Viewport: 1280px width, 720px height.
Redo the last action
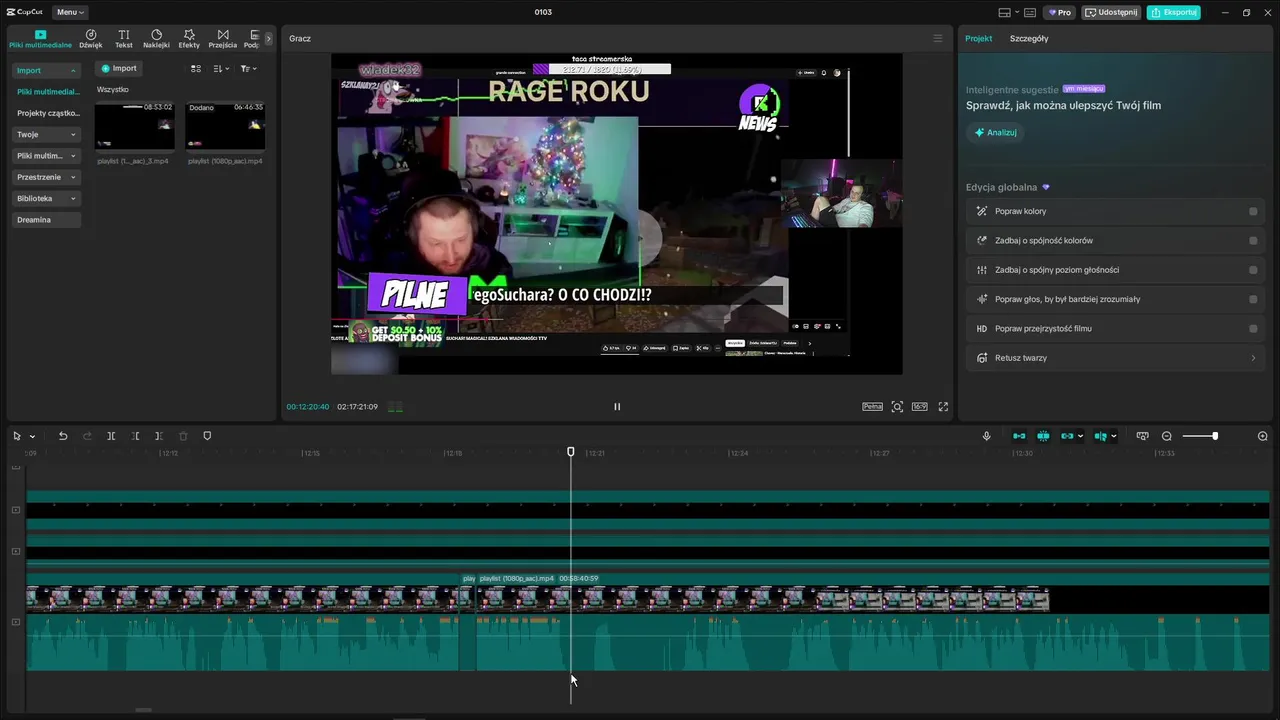coord(87,436)
